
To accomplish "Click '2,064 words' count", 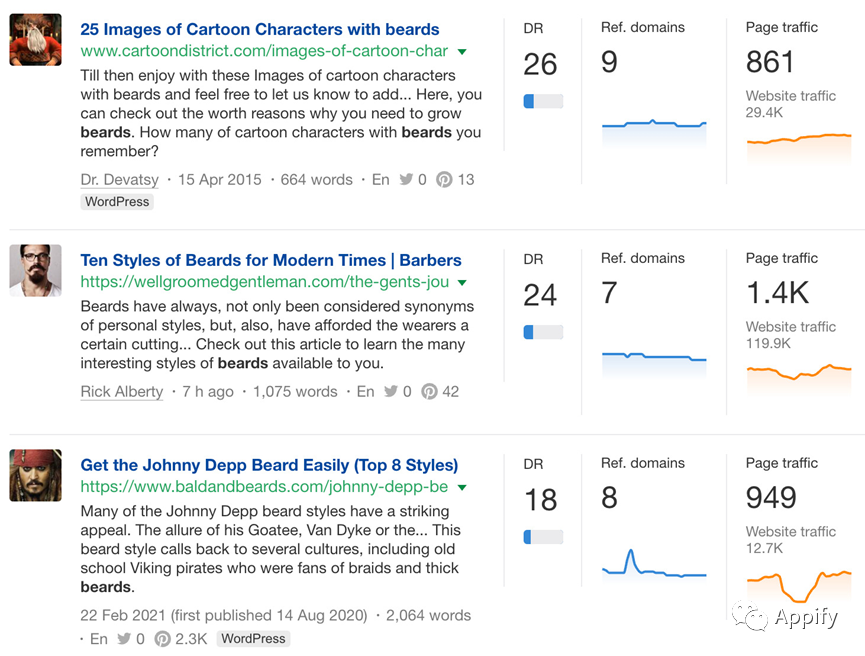I will click(429, 616).
